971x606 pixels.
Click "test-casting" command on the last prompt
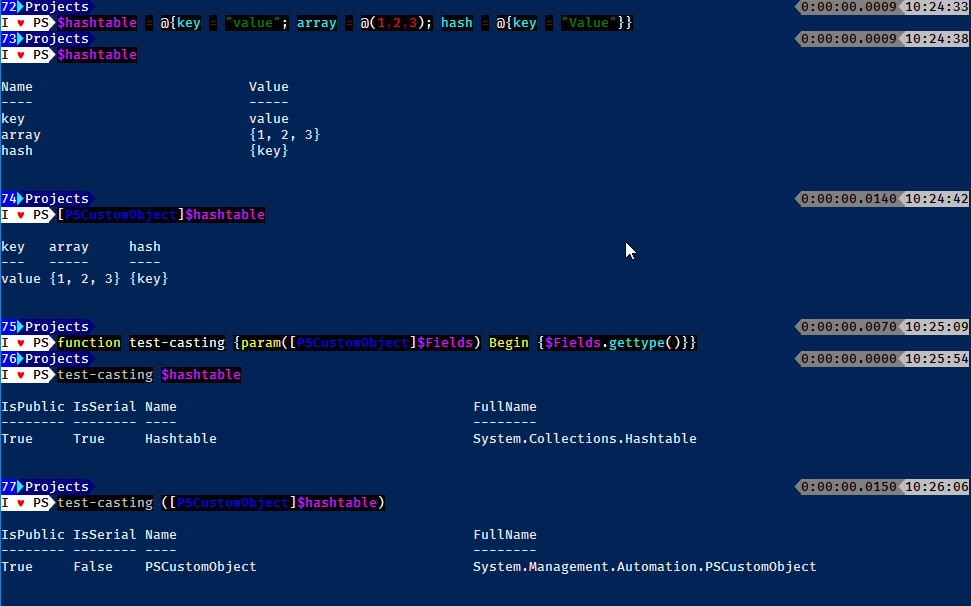coord(105,503)
